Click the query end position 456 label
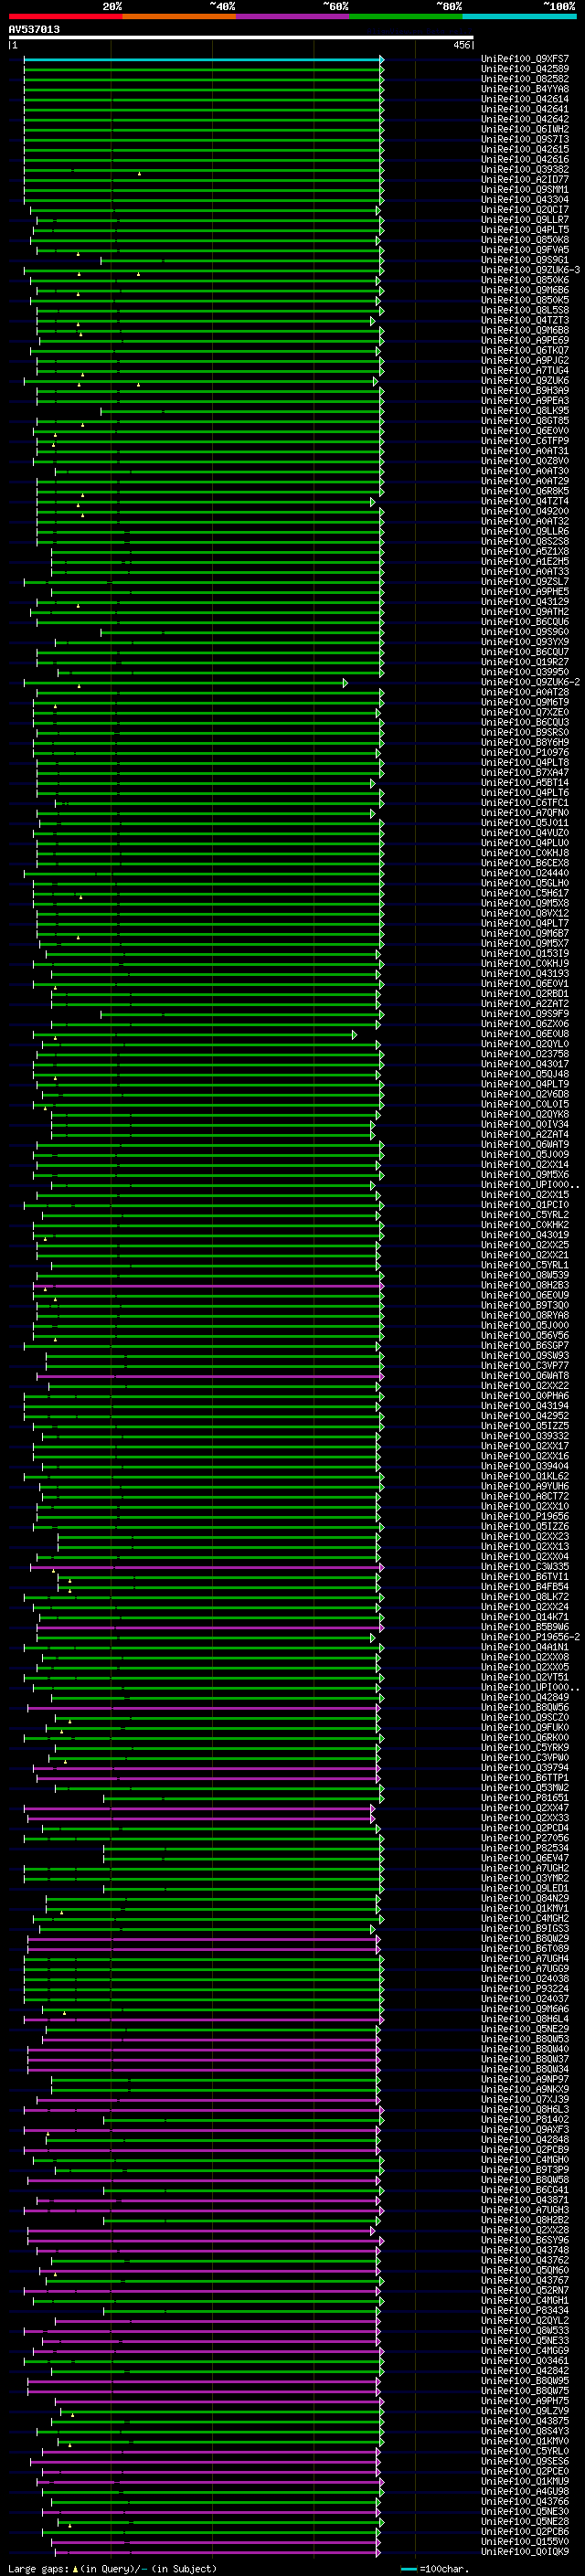Image resolution: width=585 pixels, height=2576 pixels. pyautogui.click(x=461, y=45)
